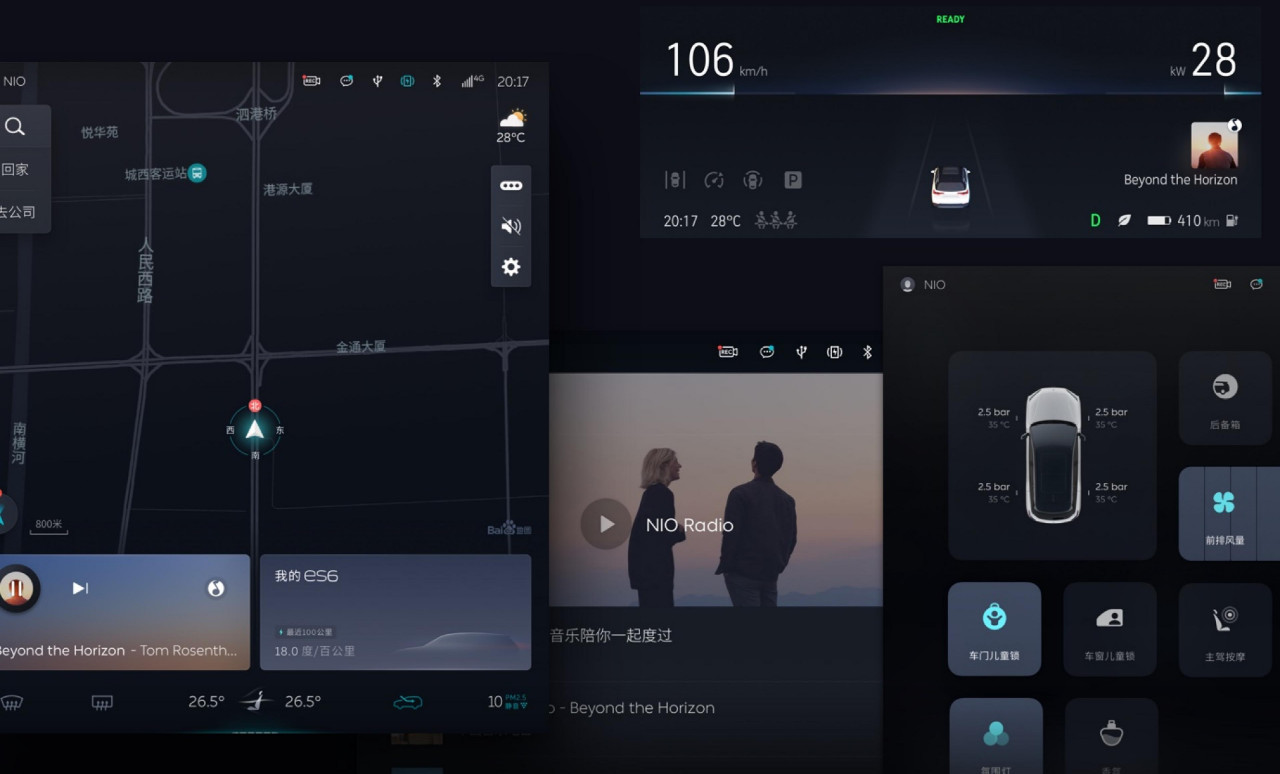Play NIO Radio with the round play button
Image resolution: width=1280 pixels, height=774 pixels.
tap(606, 524)
